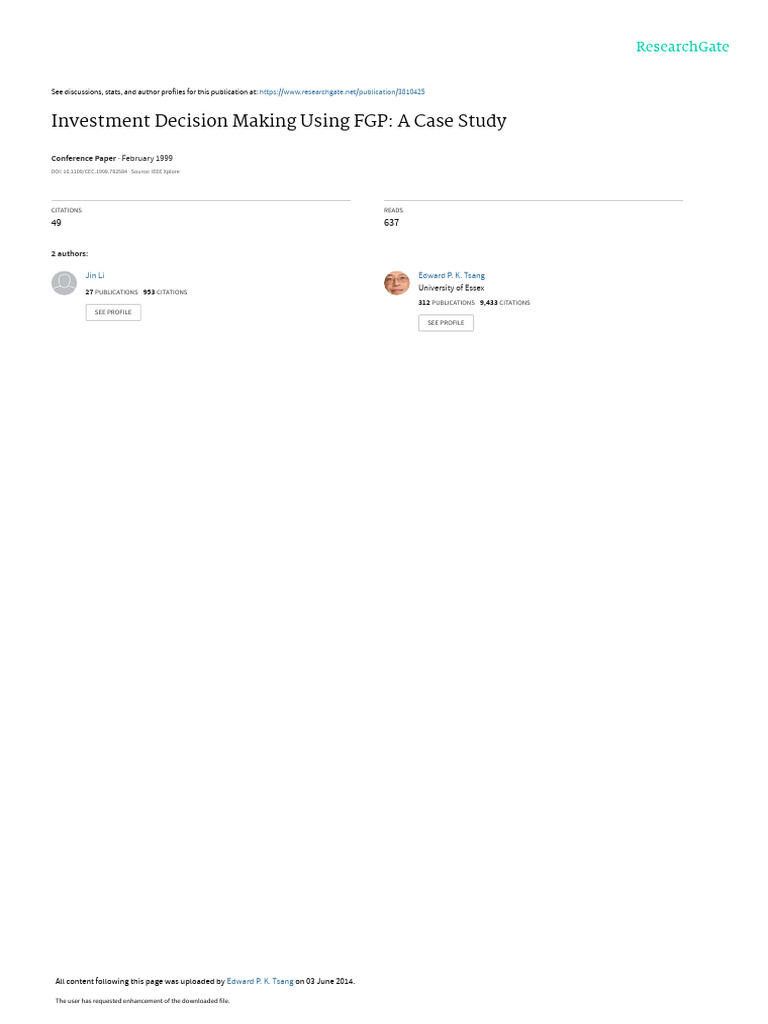Click Tsang's 9,433 citations stat
Screen dimensions: 768x1024
point(505,302)
